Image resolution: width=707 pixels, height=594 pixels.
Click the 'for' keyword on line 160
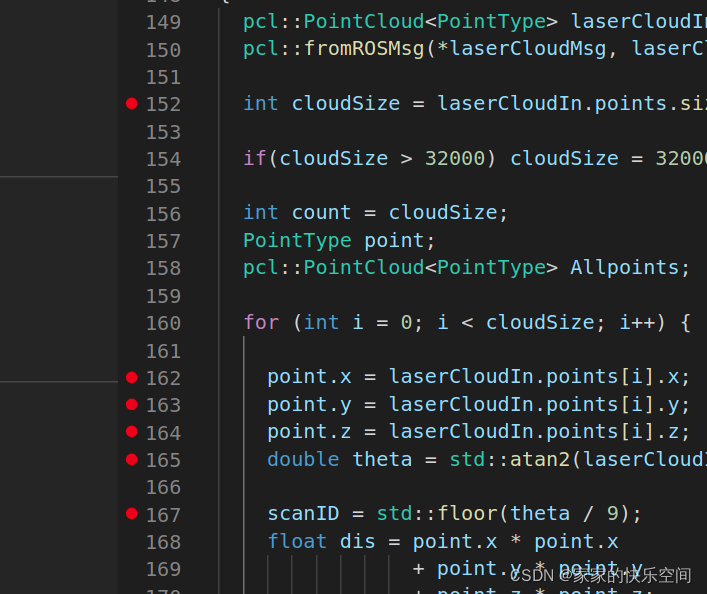(262, 322)
